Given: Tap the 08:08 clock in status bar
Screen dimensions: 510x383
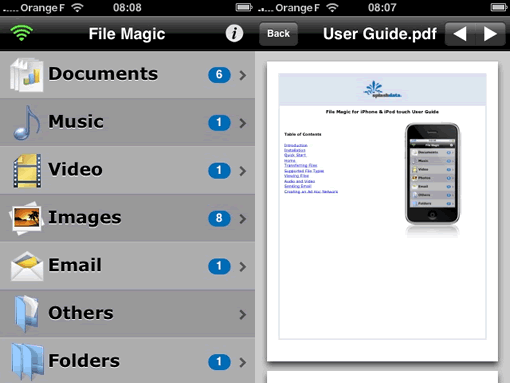Looking at the screenshot, I should pos(127,7).
